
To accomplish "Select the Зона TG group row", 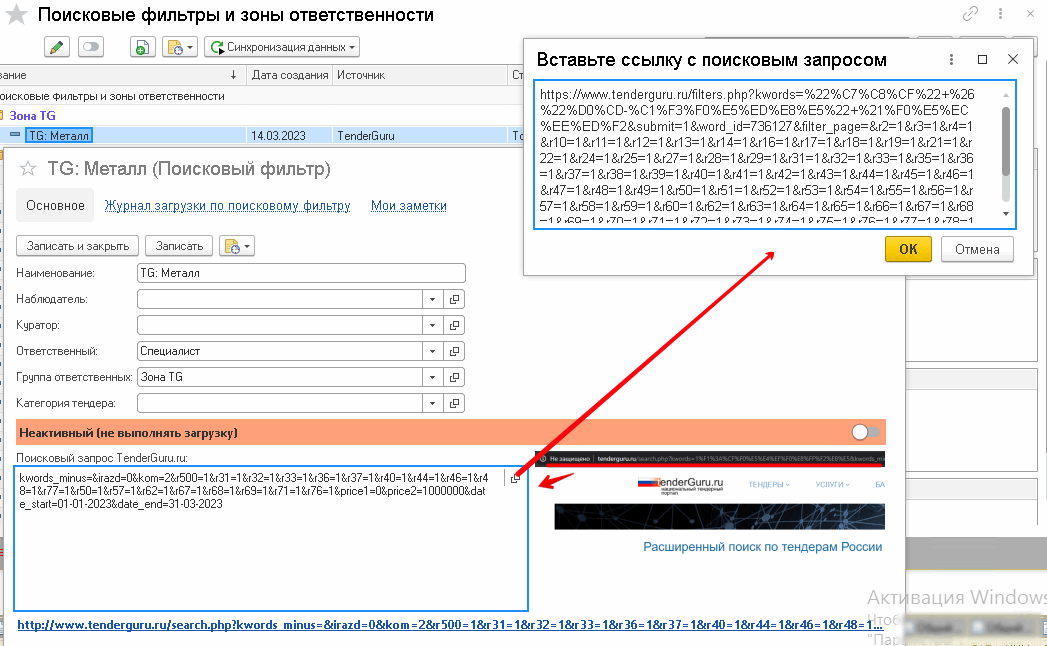I will pos(32,116).
